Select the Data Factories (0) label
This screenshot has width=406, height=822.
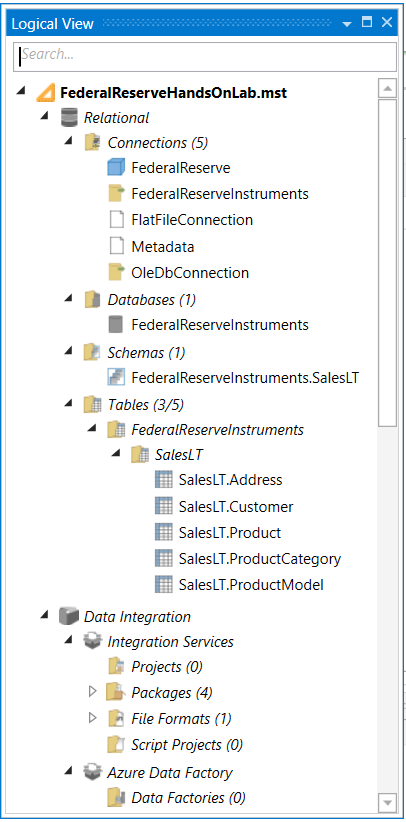[188, 798]
